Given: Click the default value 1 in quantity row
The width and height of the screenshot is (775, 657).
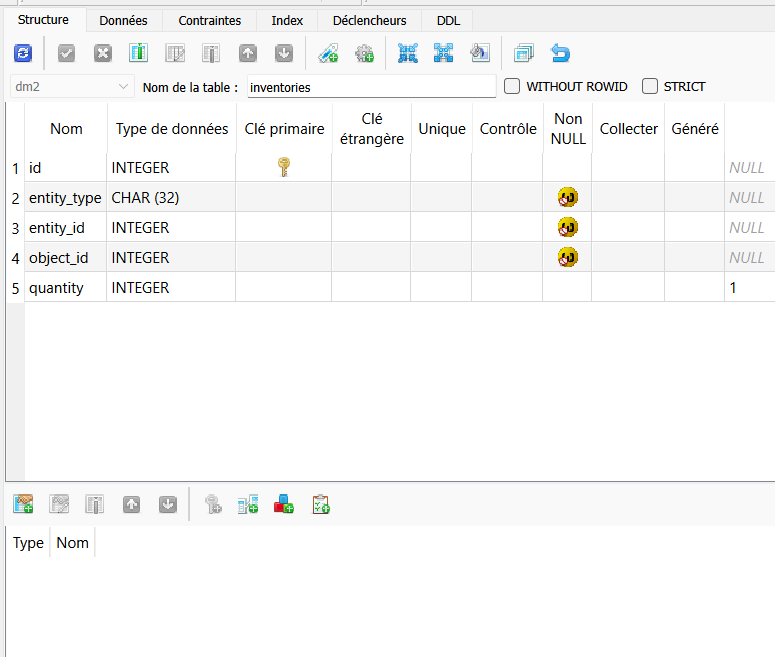Looking at the screenshot, I should click(x=749, y=288).
